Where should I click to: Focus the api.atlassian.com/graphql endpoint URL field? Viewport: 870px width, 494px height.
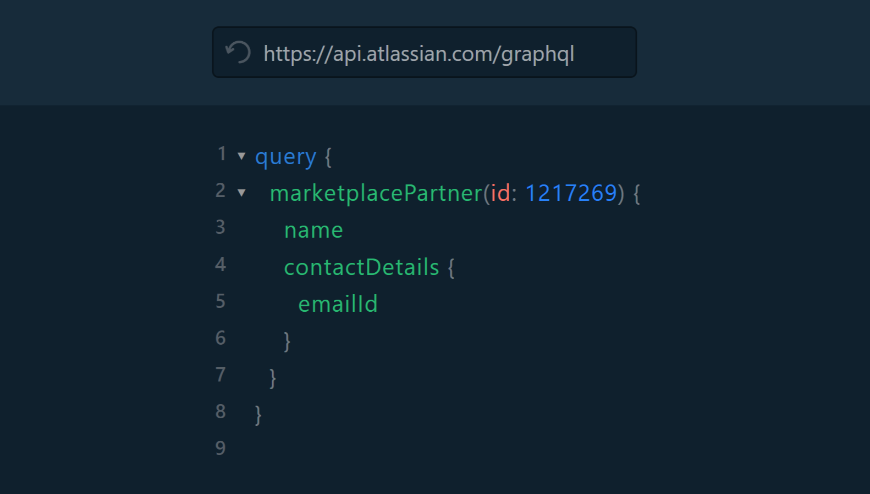419,53
